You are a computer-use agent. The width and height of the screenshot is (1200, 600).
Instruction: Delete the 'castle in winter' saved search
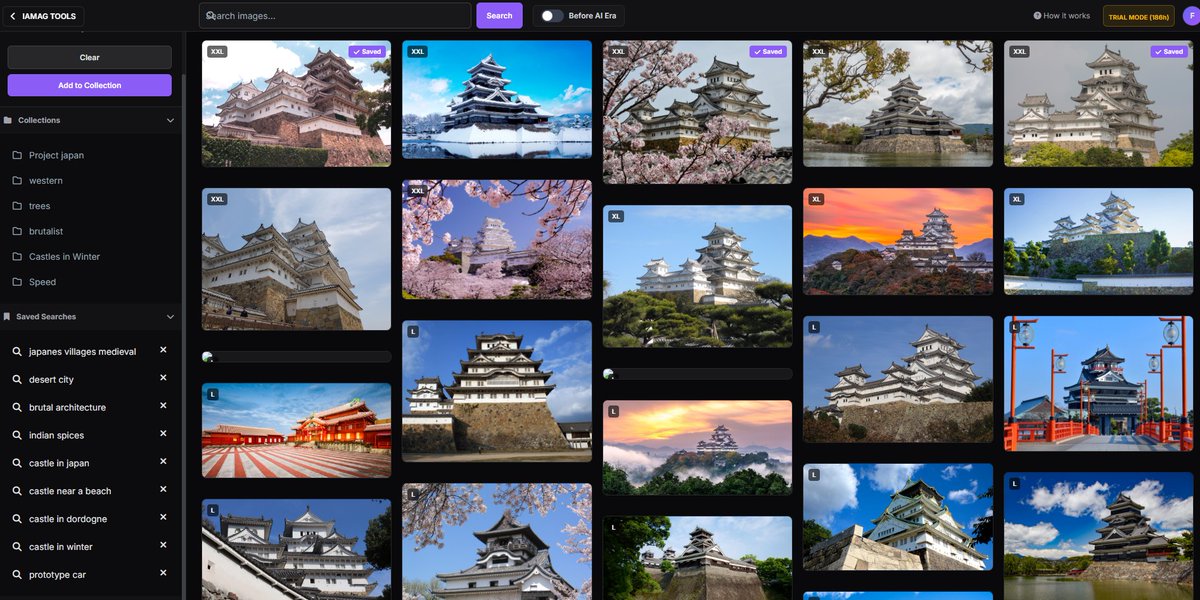coord(163,546)
